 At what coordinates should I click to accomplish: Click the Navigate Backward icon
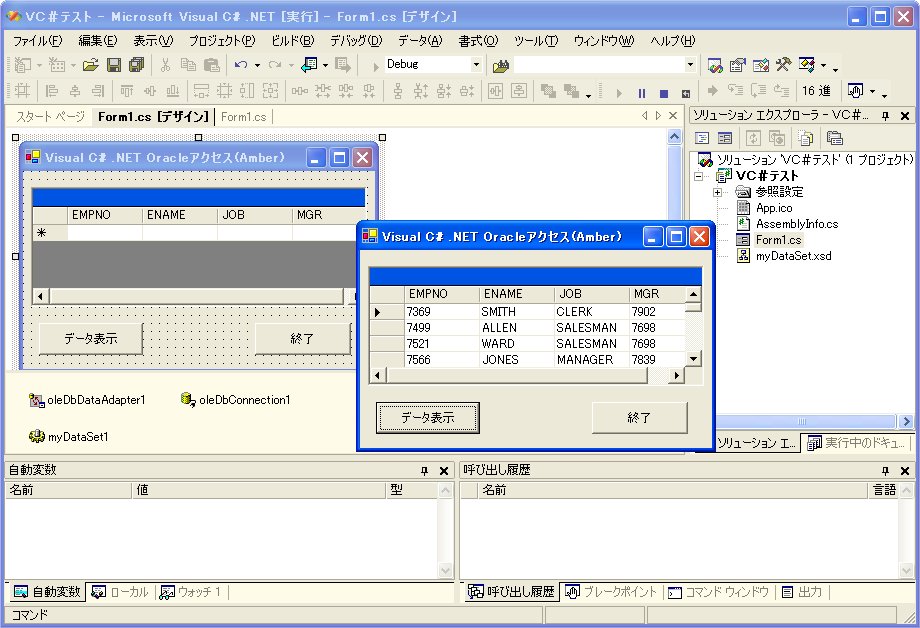coord(309,65)
